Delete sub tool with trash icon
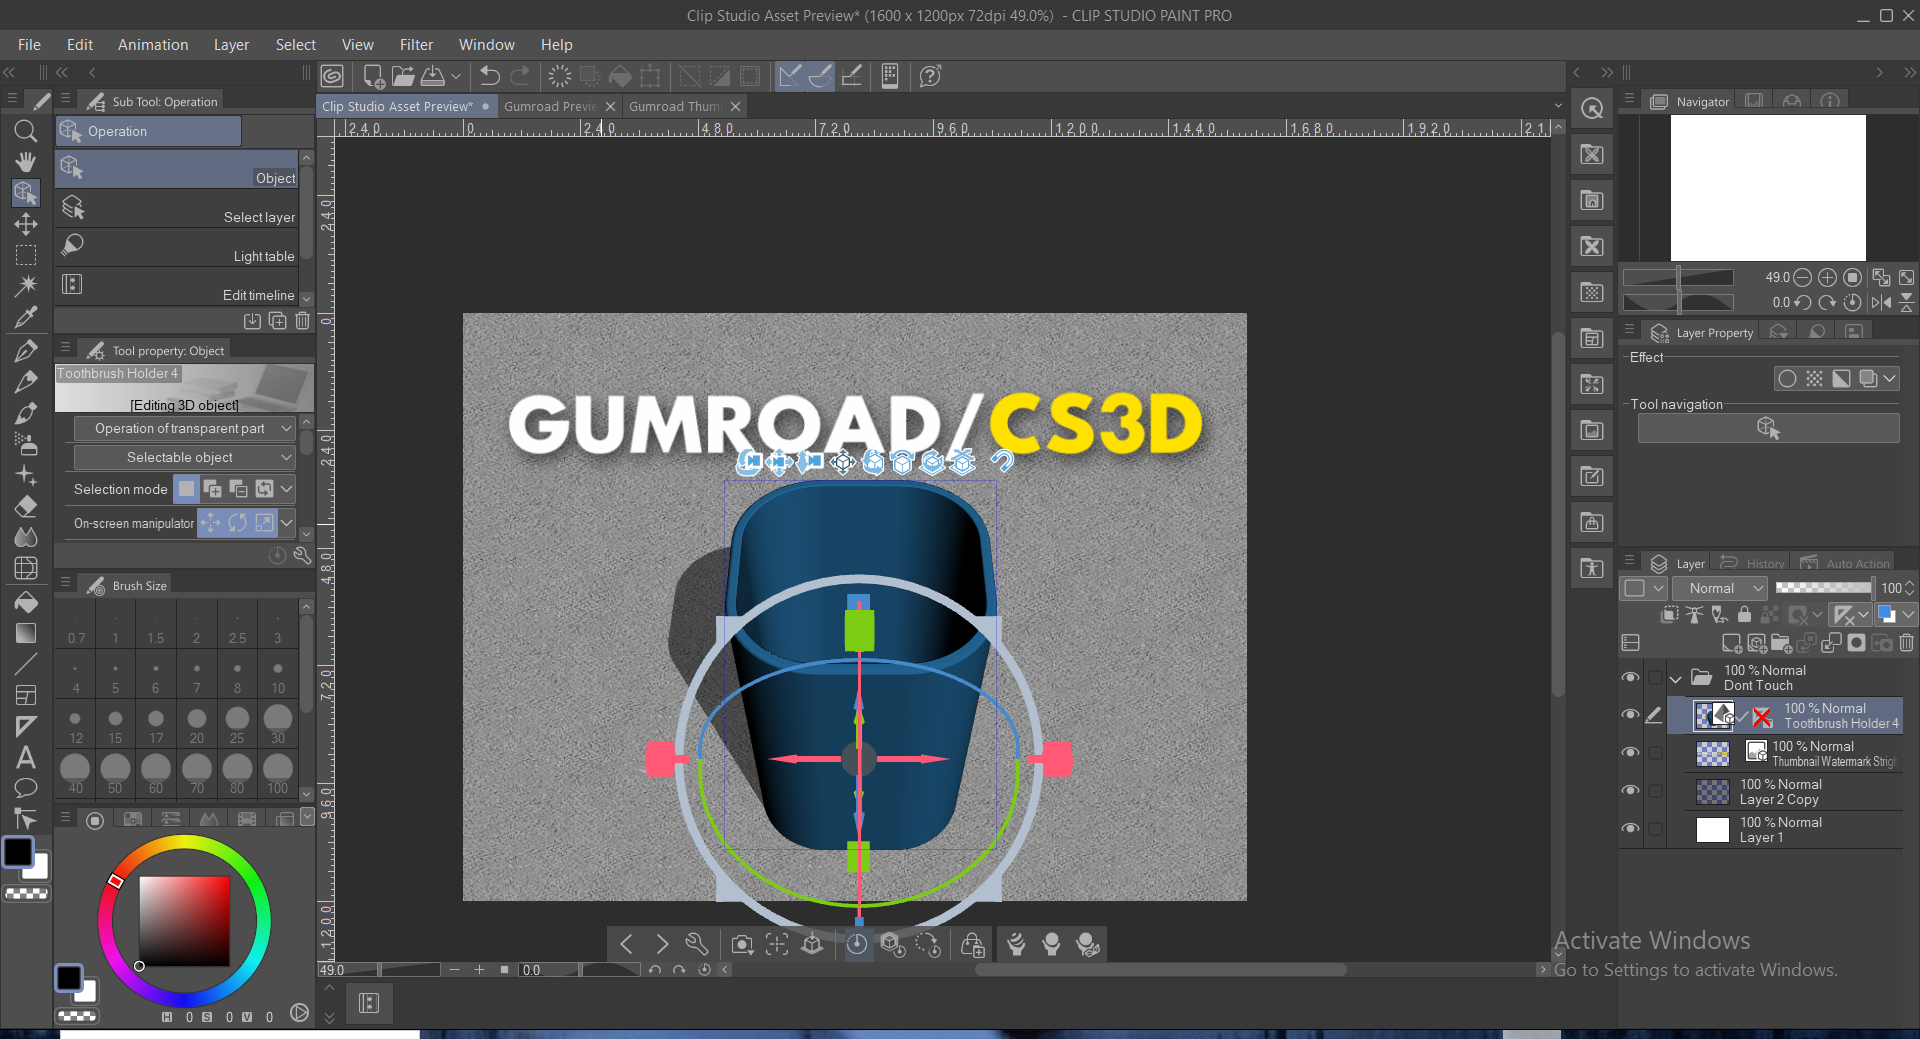Screen dimensions: 1920x1039 point(303,320)
